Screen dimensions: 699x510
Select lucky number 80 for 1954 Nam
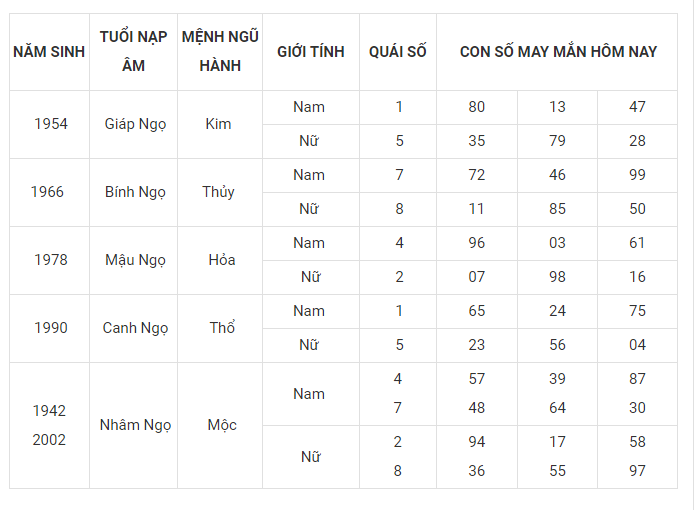(477, 107)
